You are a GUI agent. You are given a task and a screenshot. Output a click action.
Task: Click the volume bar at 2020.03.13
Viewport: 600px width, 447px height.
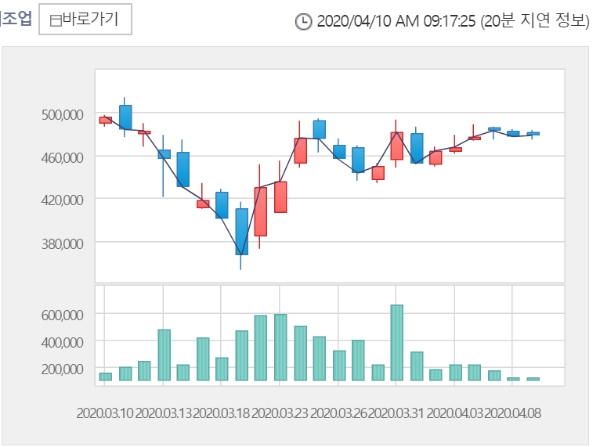pyautogui.click(x=164, y=355)
